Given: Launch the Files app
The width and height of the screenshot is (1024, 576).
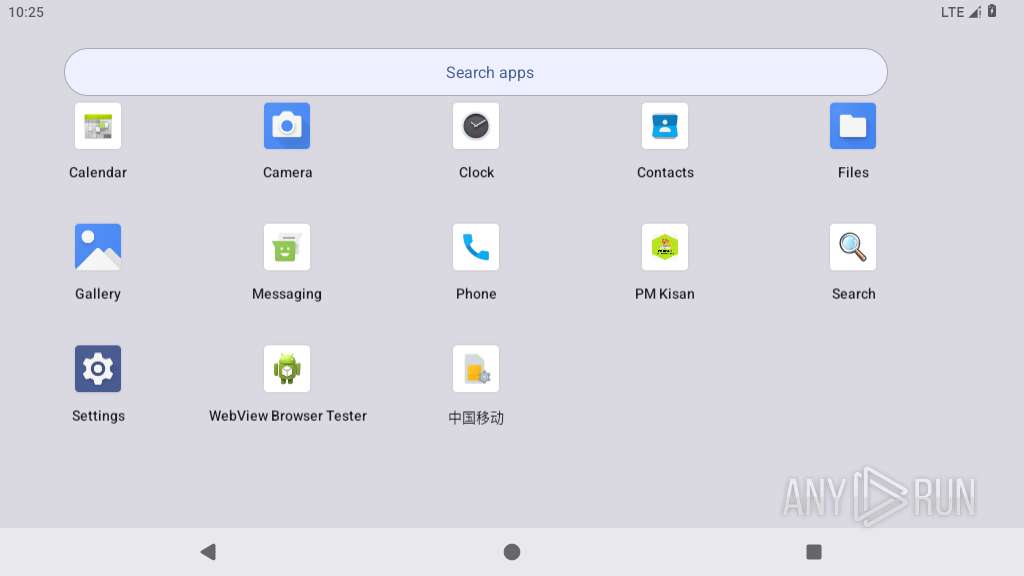Looking at the screenshot, I should 853,126.
